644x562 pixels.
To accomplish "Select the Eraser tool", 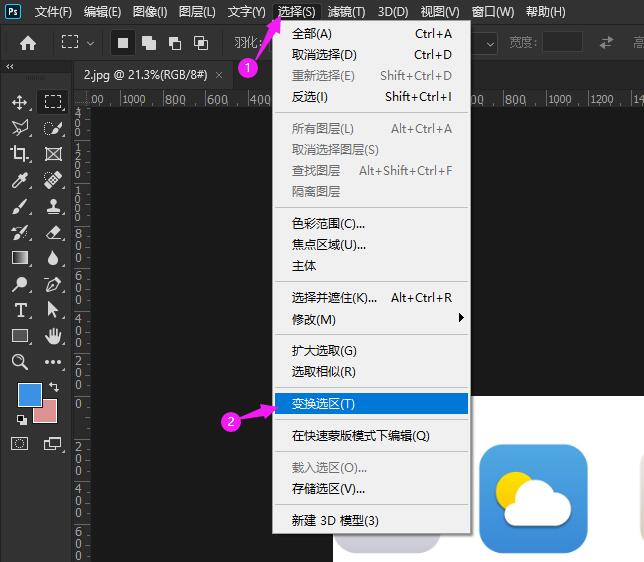I will tap(53, 233).
